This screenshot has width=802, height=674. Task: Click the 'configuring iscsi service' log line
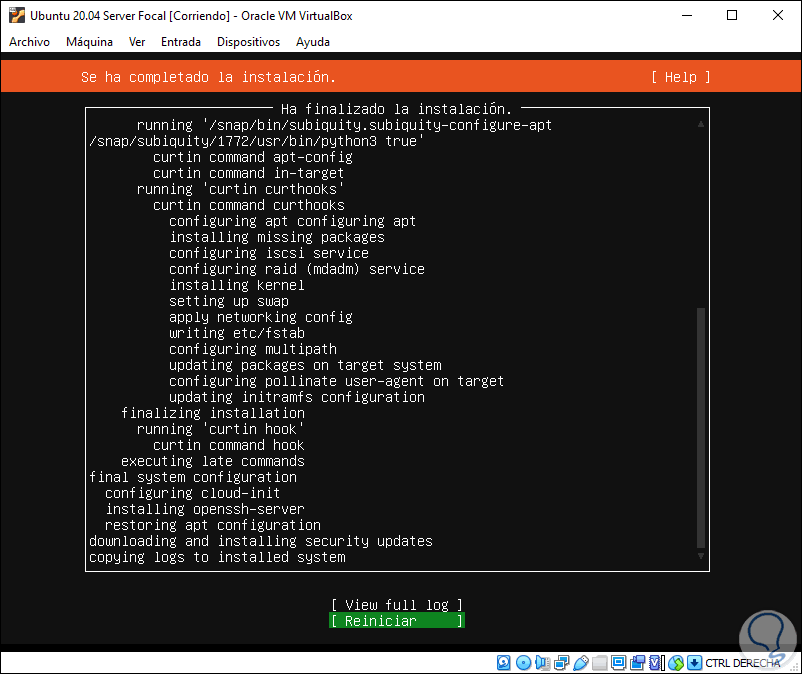tap(269, 253)
